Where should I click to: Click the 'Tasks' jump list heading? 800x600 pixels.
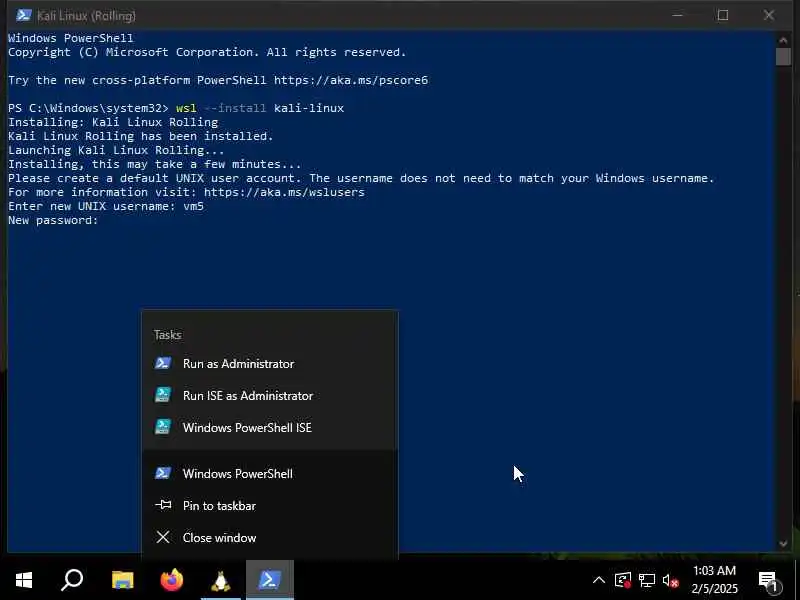pos(167,335)
